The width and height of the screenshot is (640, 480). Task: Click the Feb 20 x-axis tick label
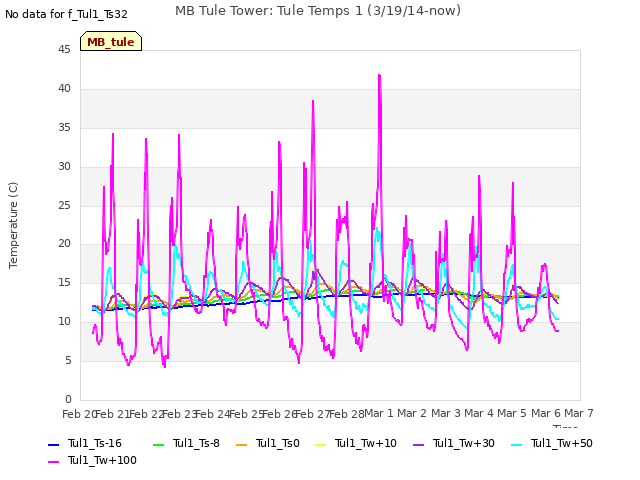[79, 414]
